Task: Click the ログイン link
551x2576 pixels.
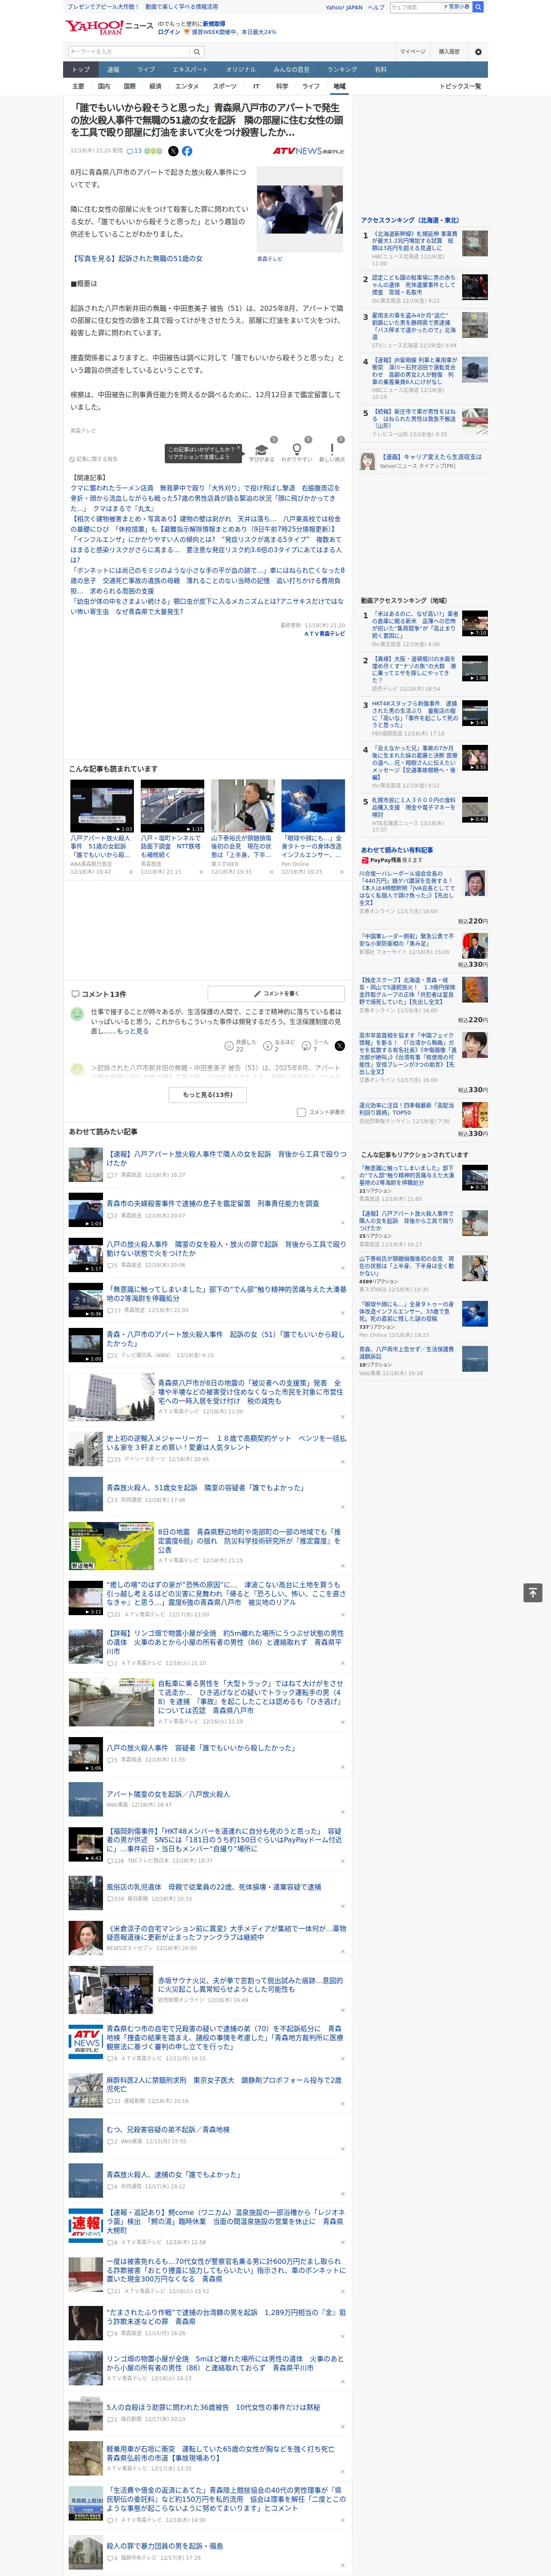Action: (x=169, y=32)
